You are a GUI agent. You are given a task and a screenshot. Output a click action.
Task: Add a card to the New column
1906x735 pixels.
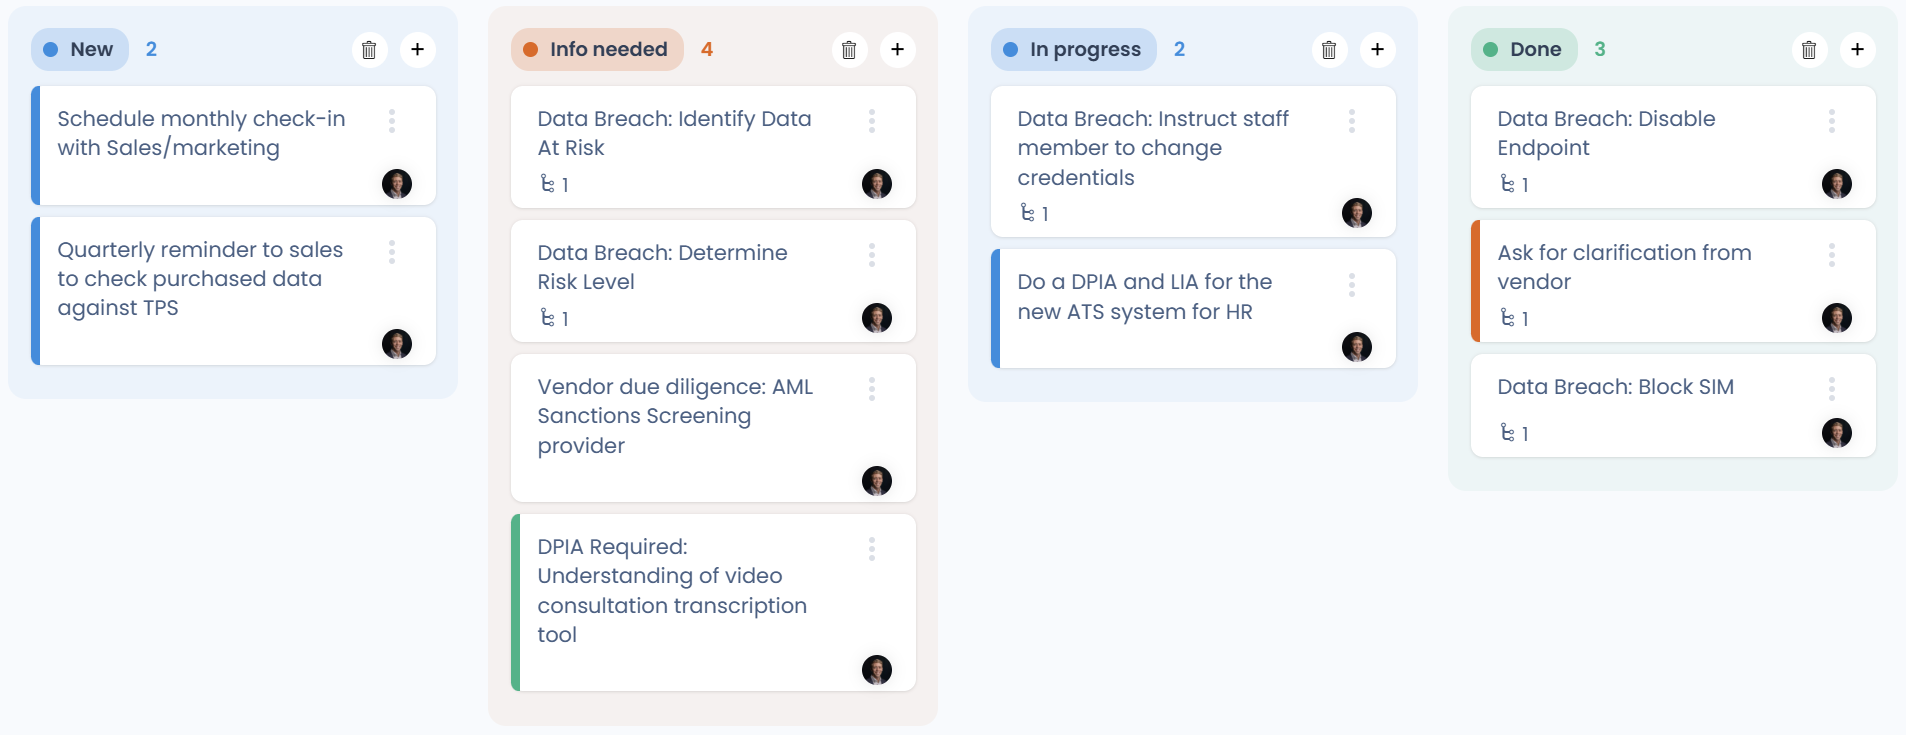pos(418,49)
